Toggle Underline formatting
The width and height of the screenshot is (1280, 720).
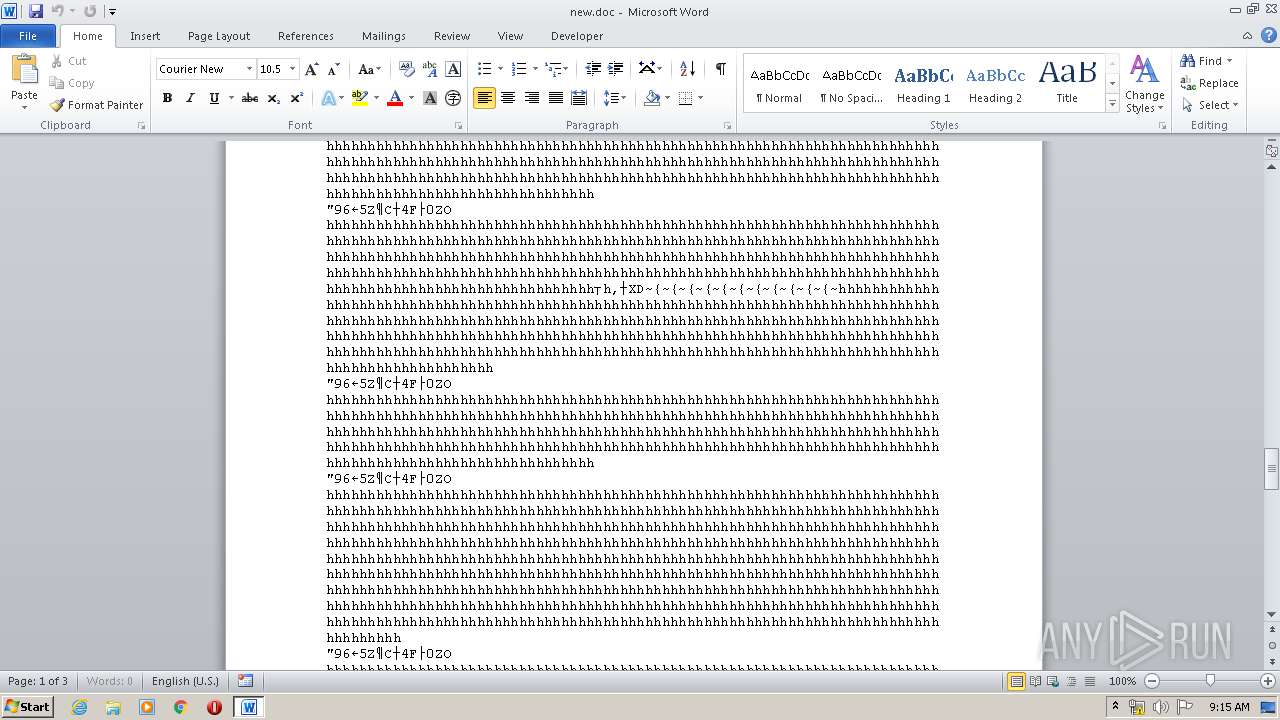tap(214, 98)
